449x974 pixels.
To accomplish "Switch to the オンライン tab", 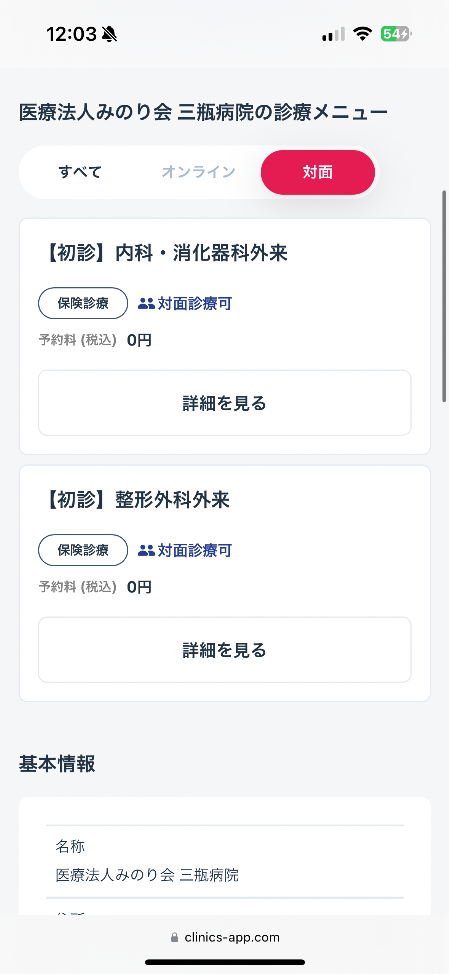I will [199, 172].
